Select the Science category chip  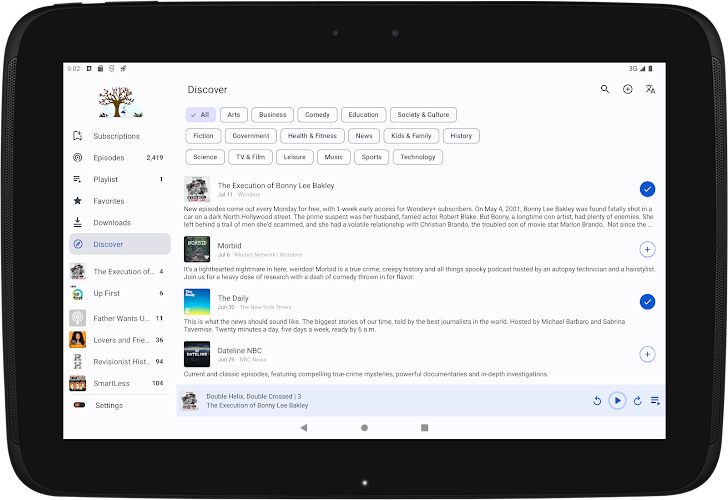click(x=205, y=157)
